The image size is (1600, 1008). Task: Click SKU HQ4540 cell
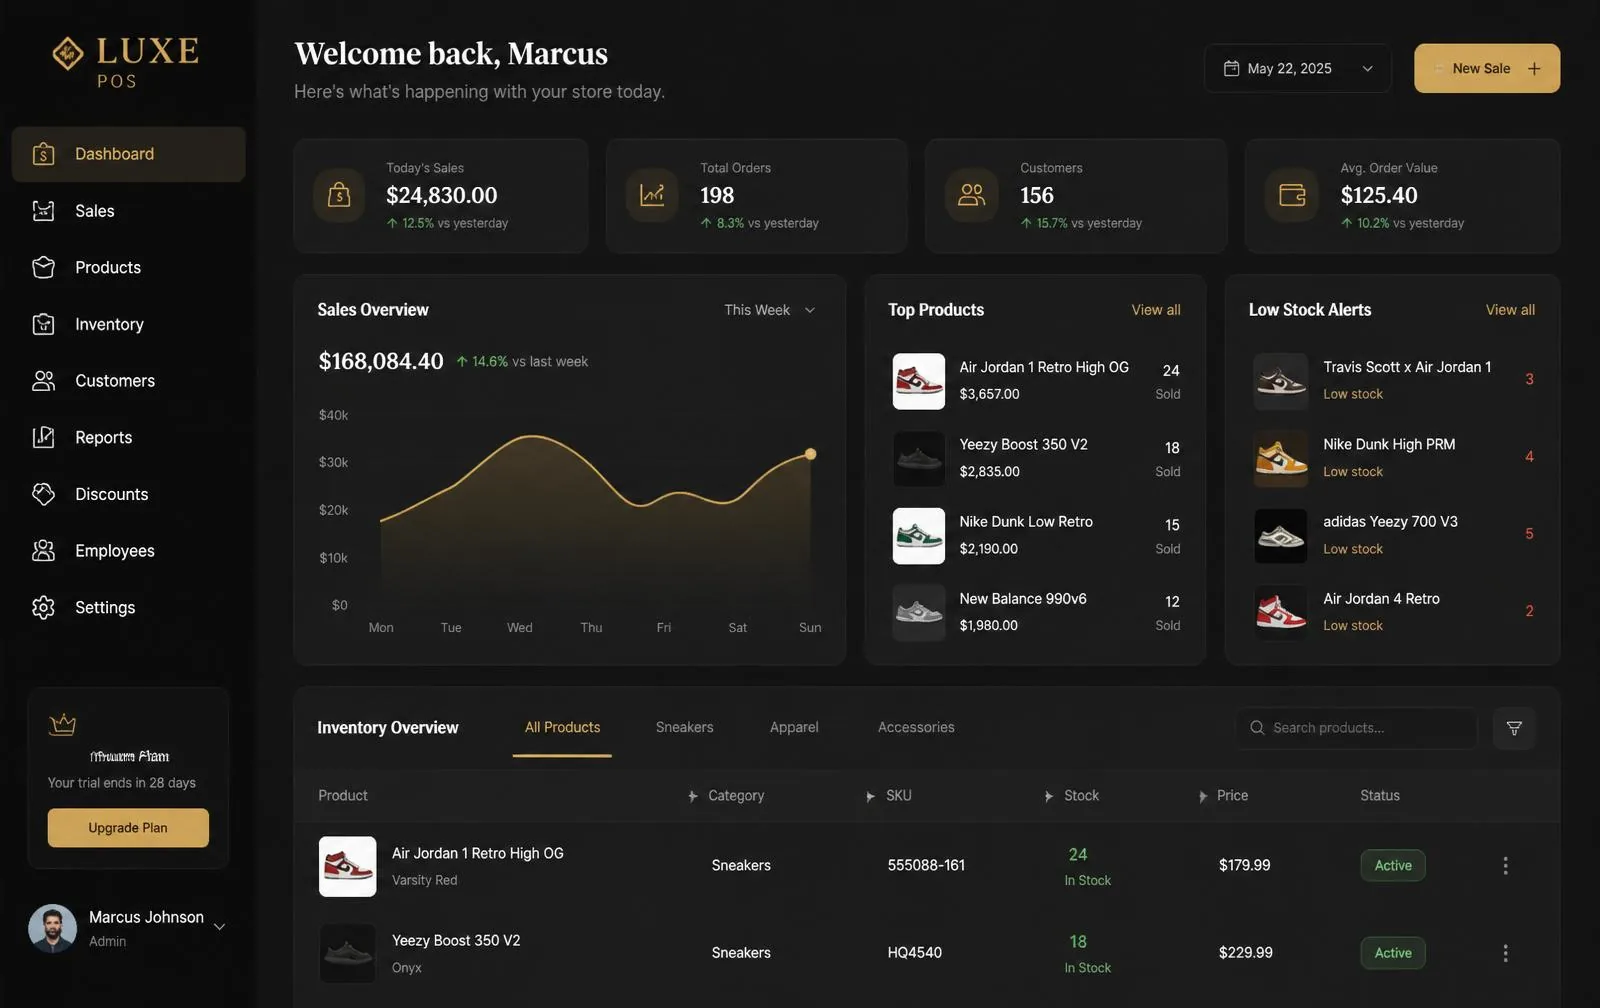(x=914, y=953)
